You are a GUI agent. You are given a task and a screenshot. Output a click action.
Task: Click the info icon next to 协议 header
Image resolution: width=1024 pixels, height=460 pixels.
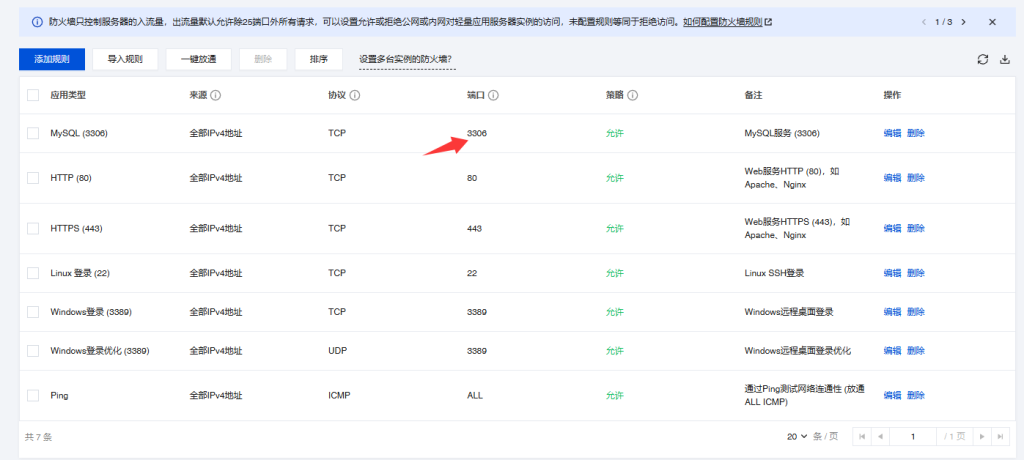tap(355, 96)
